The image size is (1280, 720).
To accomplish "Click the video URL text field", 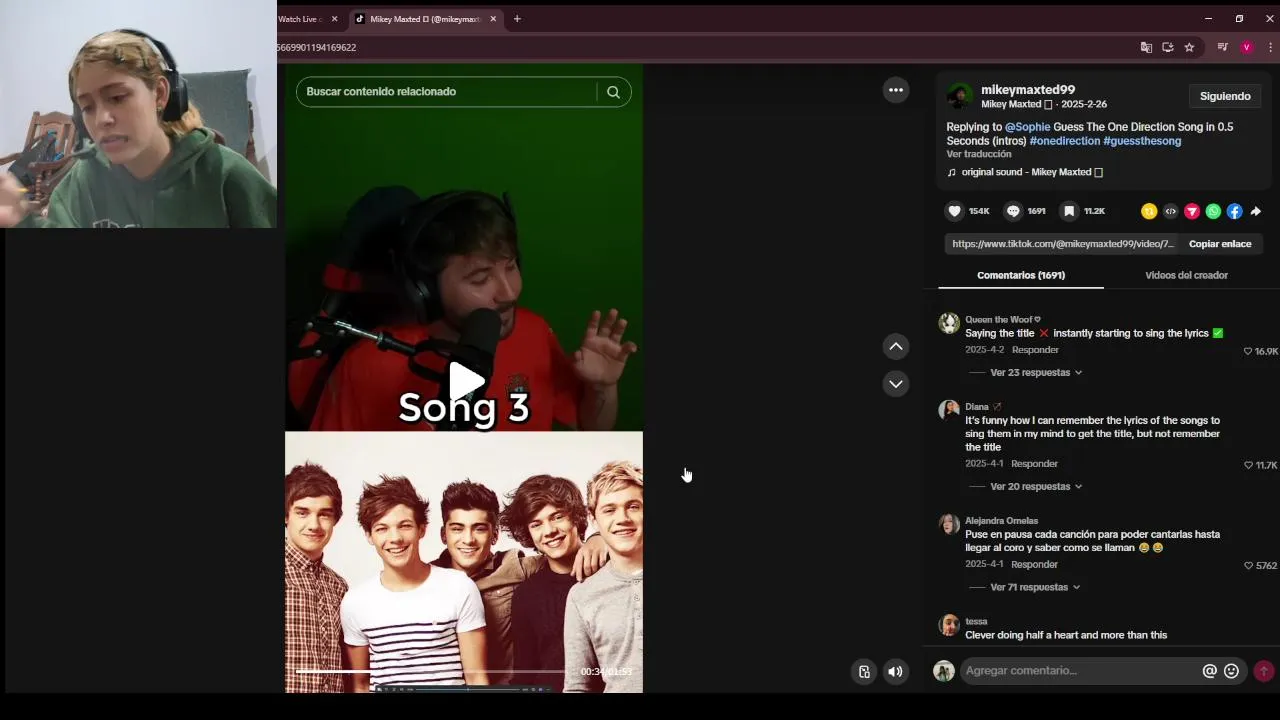I will (1063, 244).
